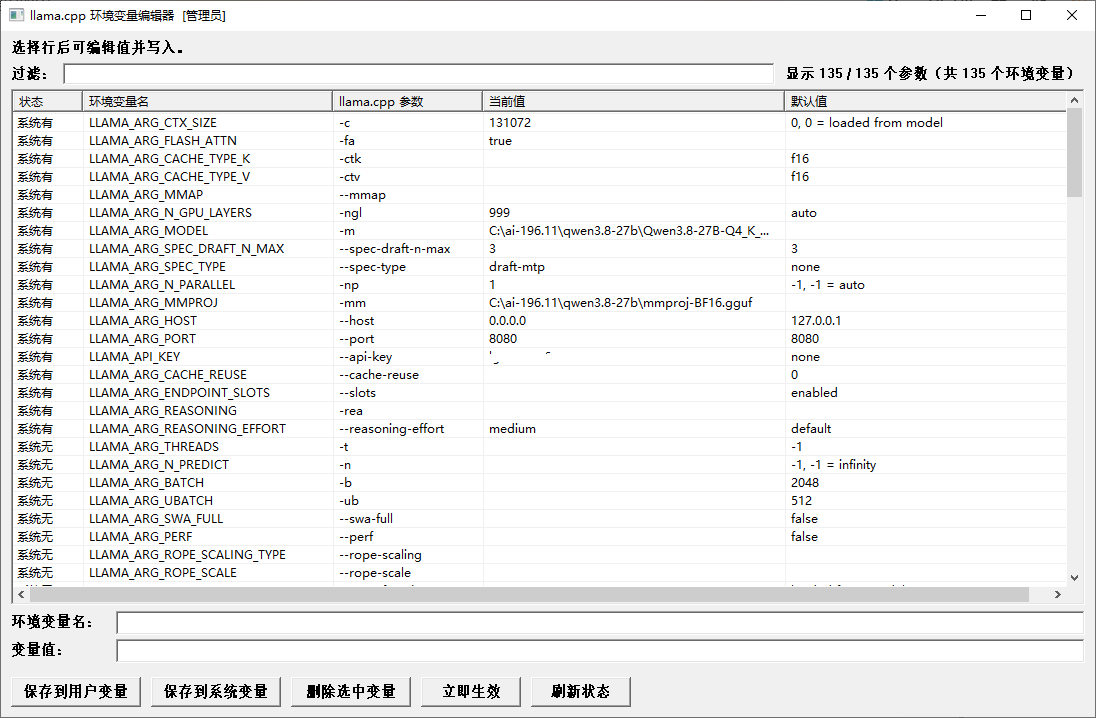Viewport: 1096px width, 718px height.
Task: Click the --spec-draft-n-max parameter cell
Action: point(394,249)
